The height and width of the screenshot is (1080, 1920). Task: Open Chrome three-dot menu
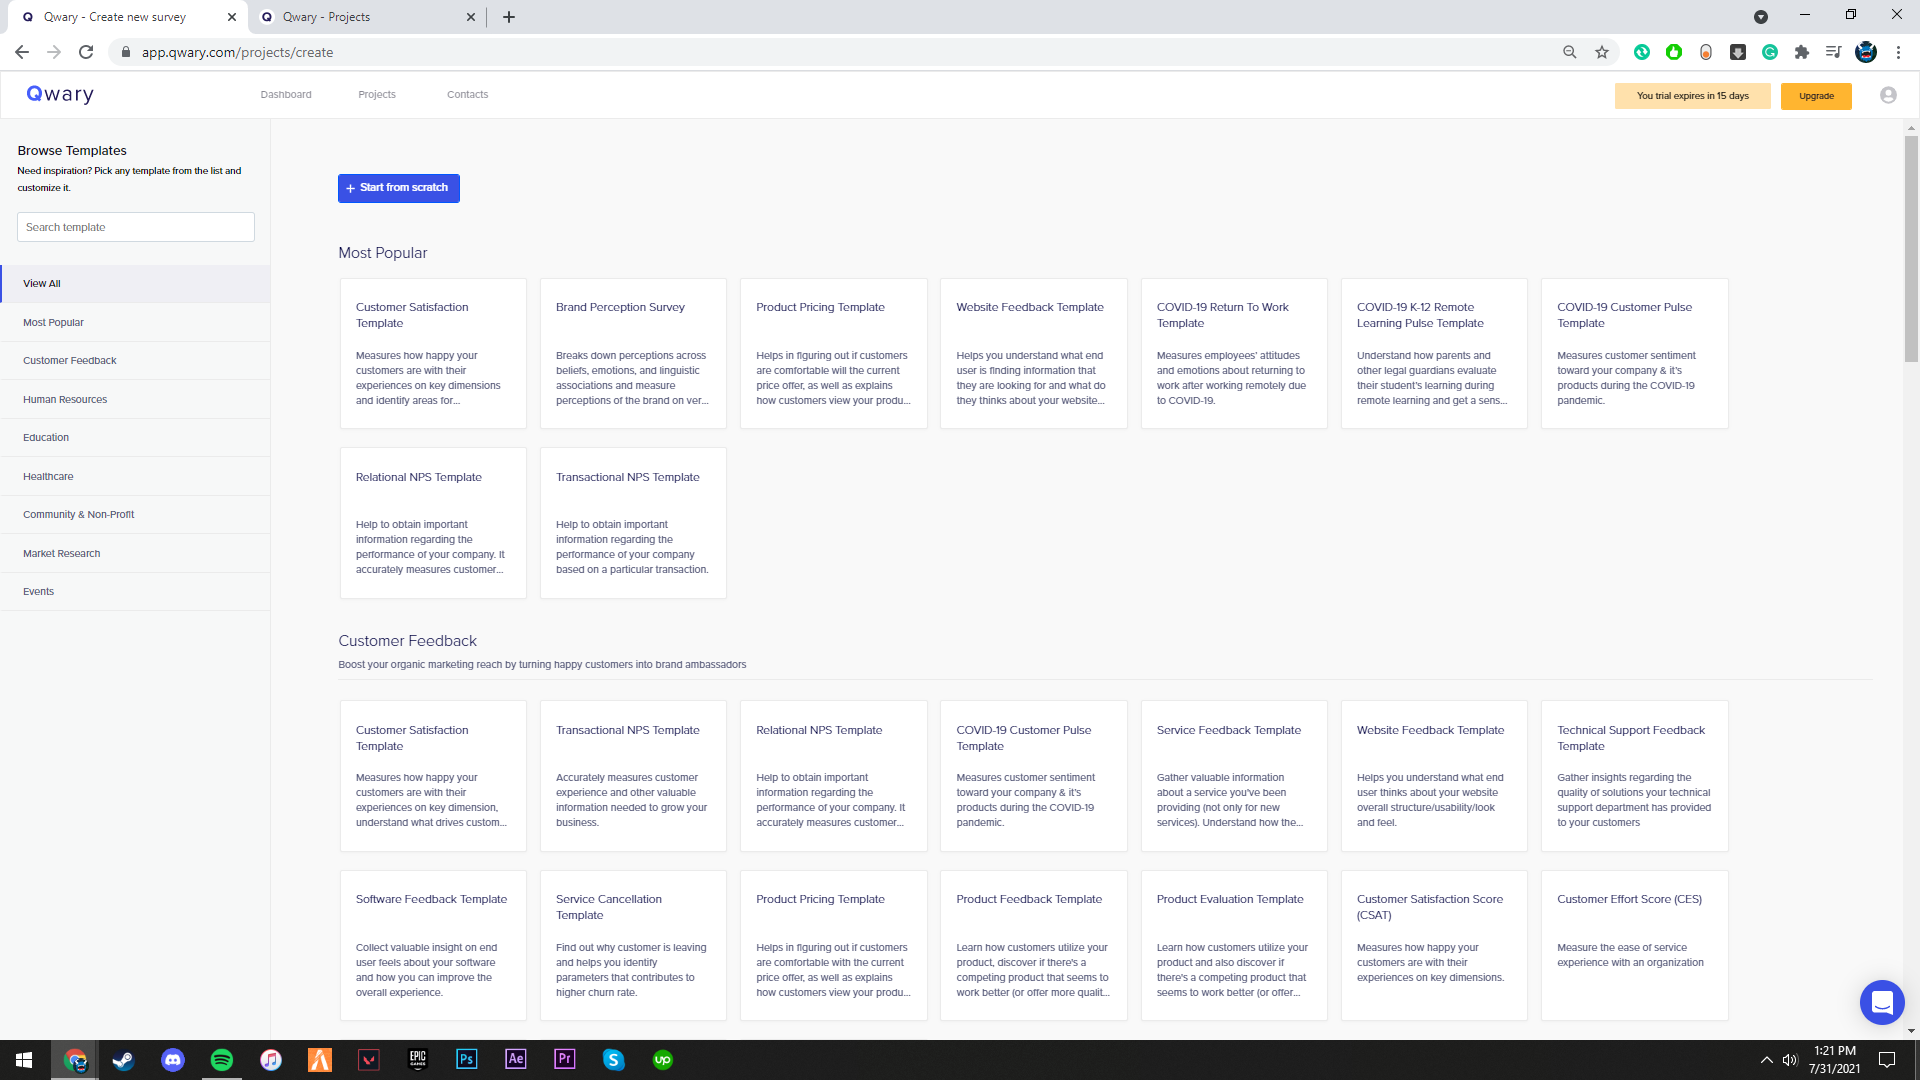(x=1898, y=52)
